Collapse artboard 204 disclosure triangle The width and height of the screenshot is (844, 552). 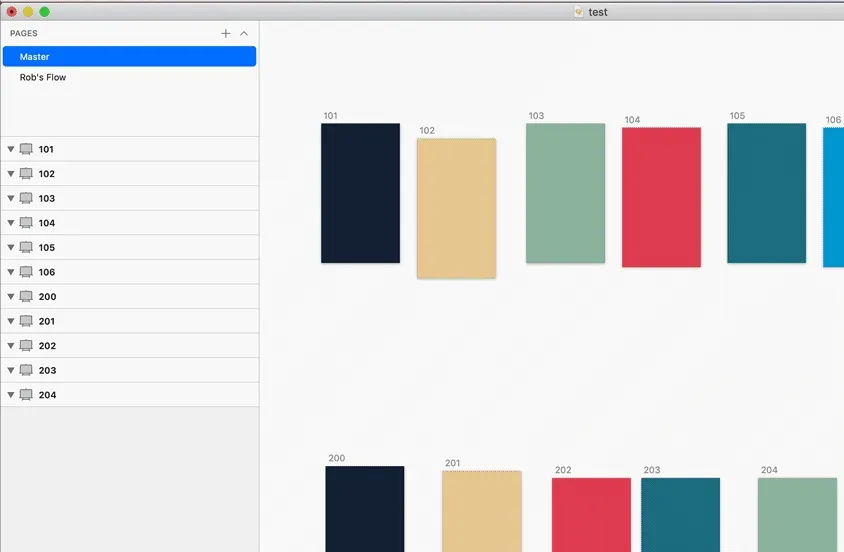click(11, 395)
